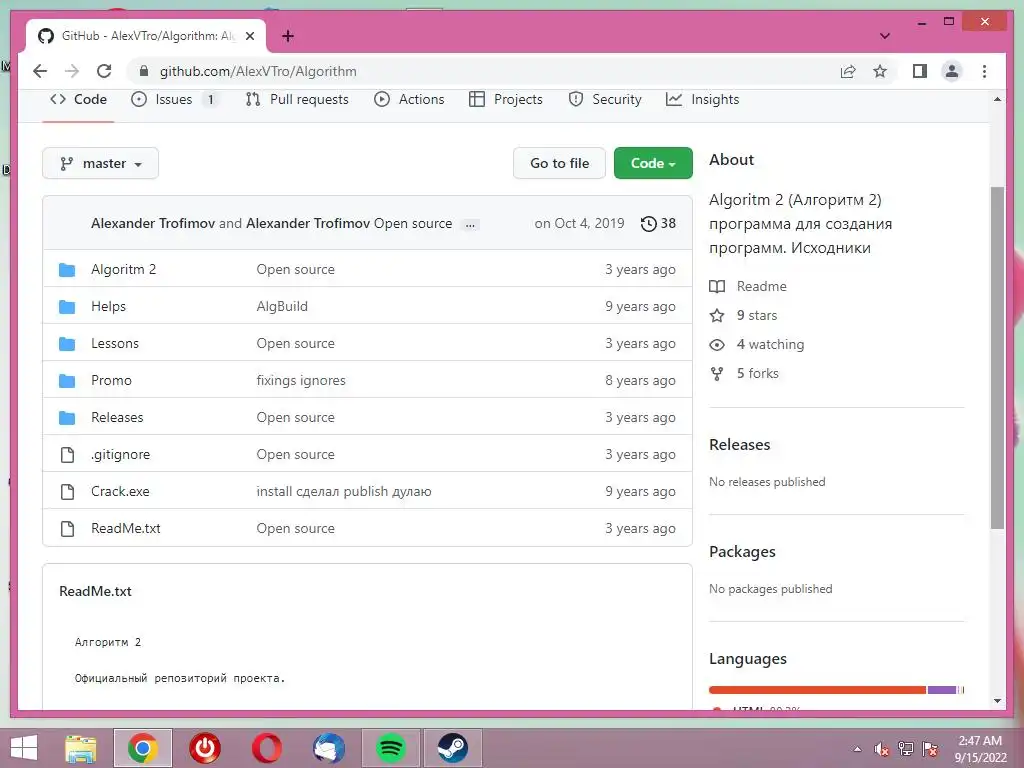
Task: Open the Packages sidebar heading link
Action: pos(743,552)
